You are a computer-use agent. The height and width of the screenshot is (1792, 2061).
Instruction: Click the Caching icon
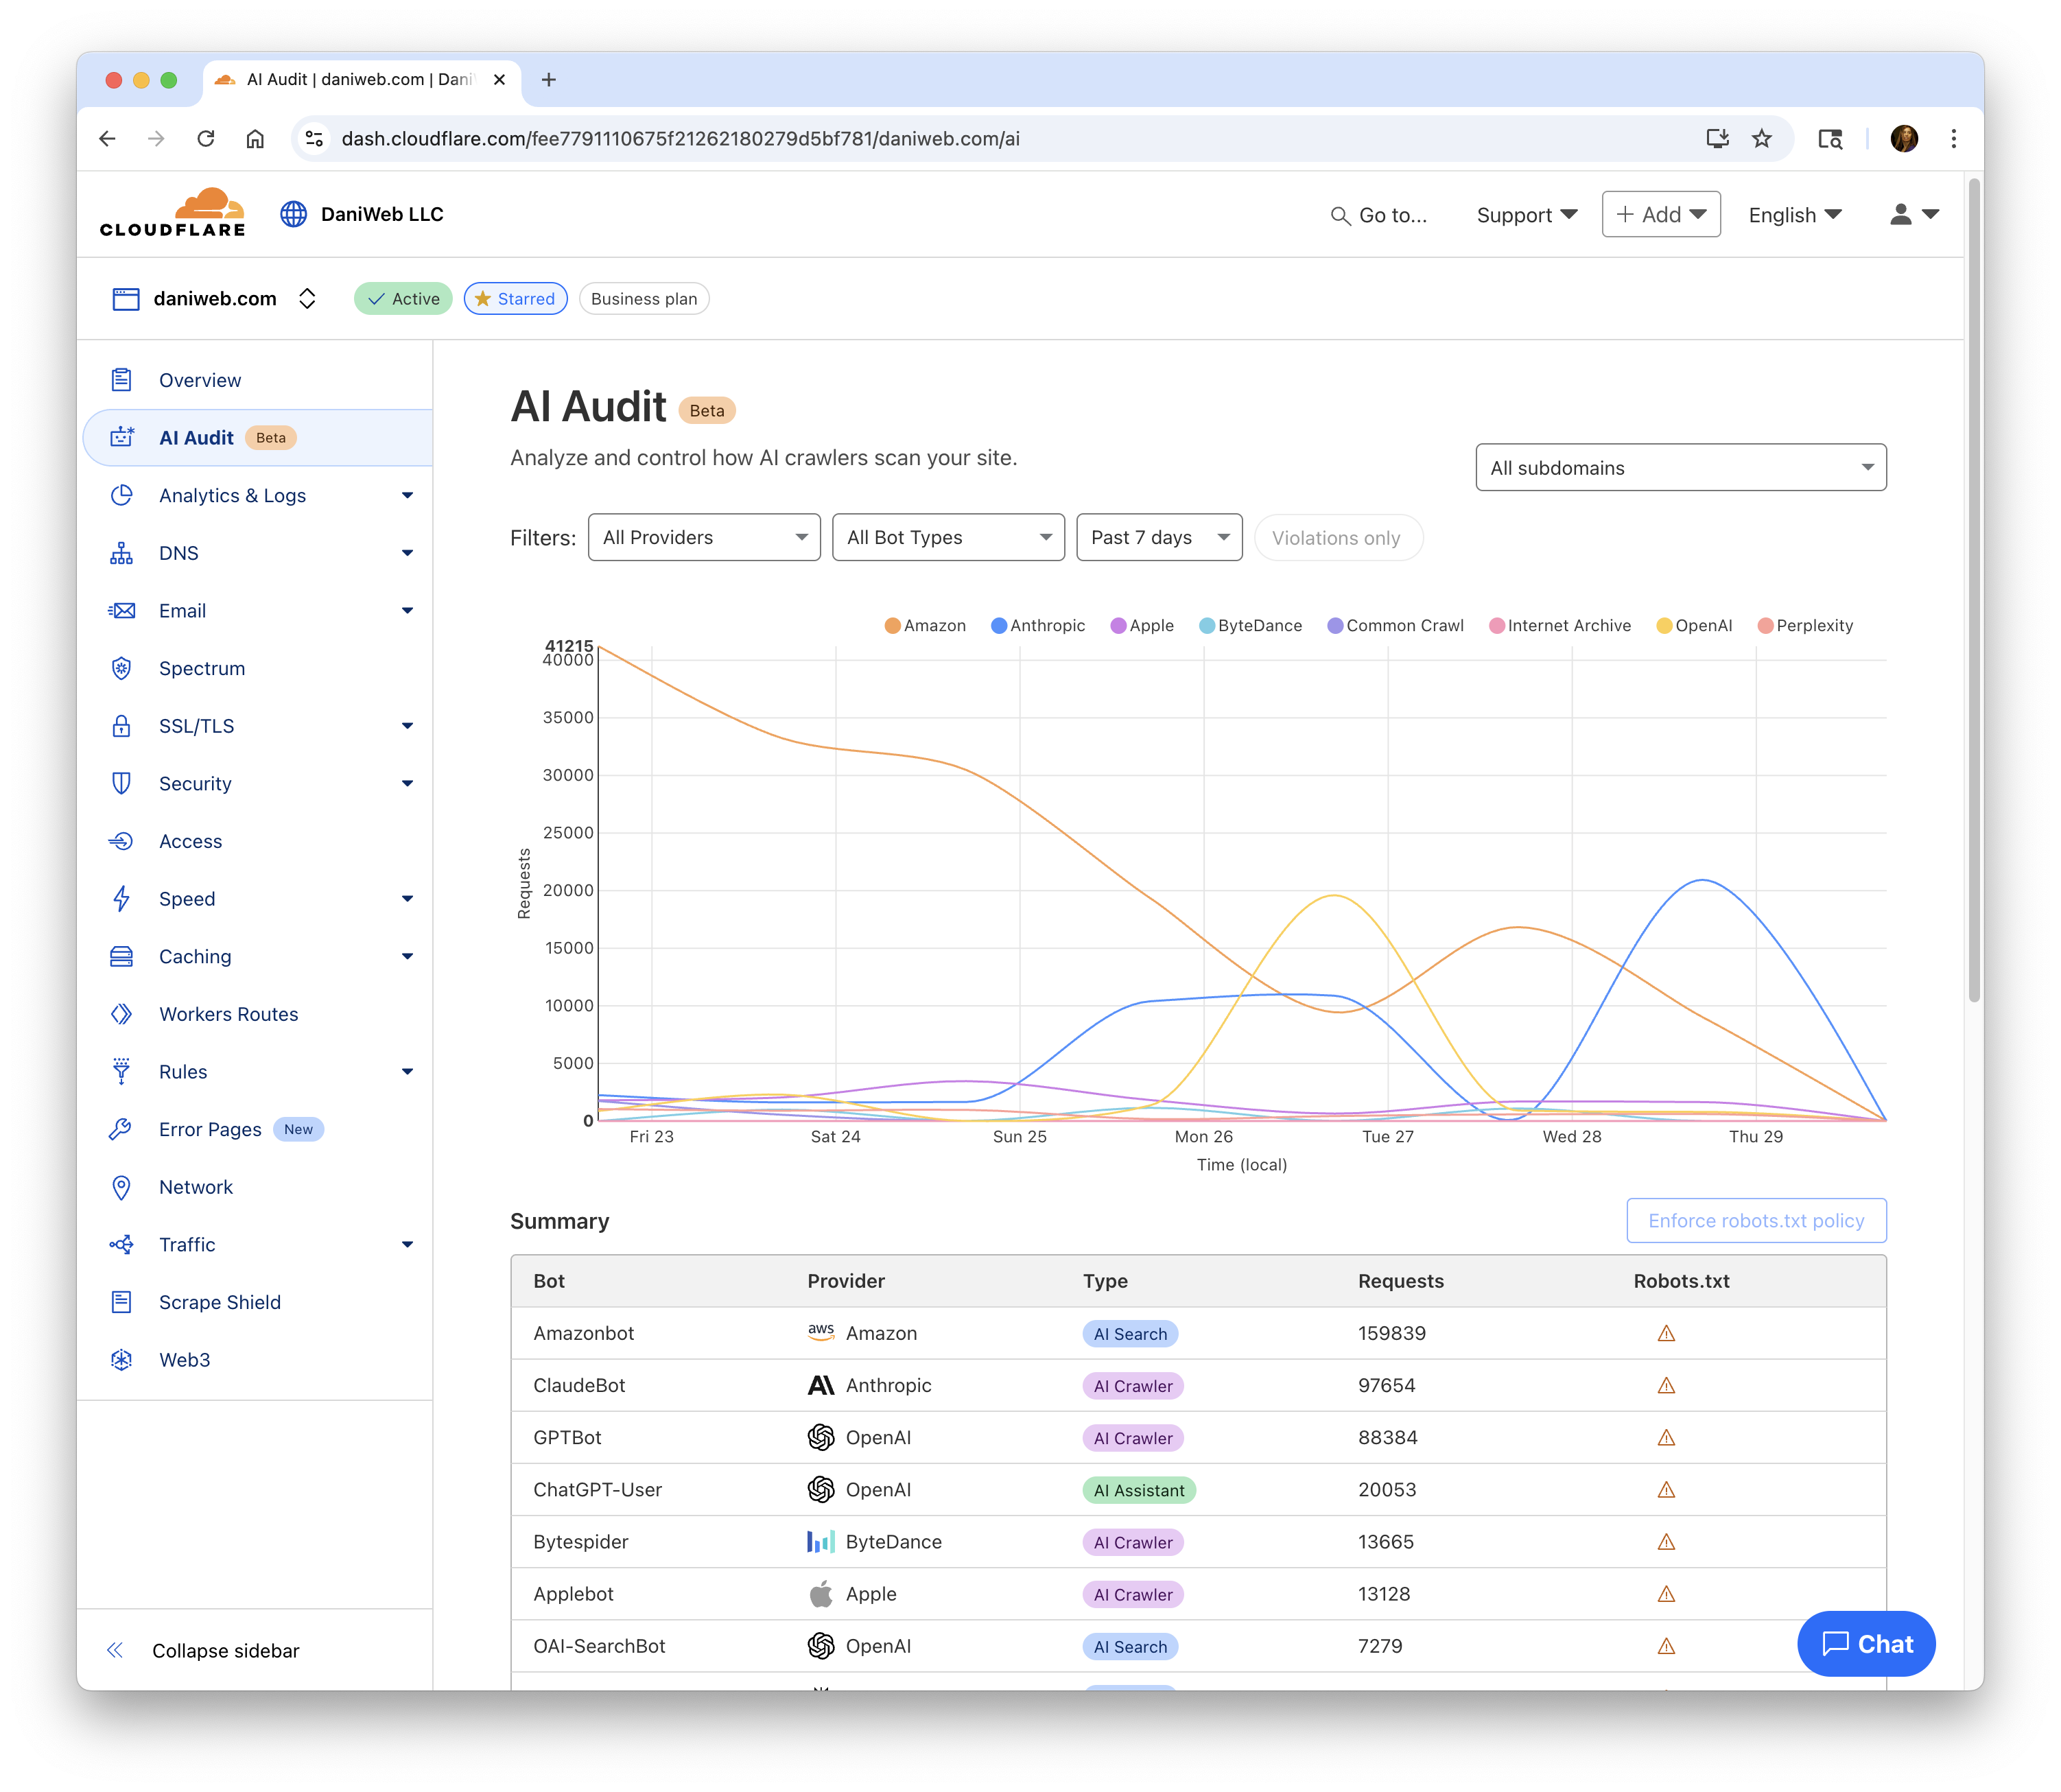(122, 957)
